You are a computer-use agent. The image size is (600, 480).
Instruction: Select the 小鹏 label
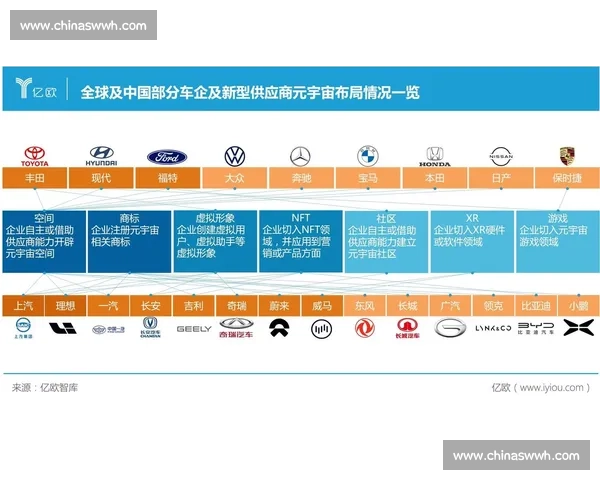click(579, 305)
